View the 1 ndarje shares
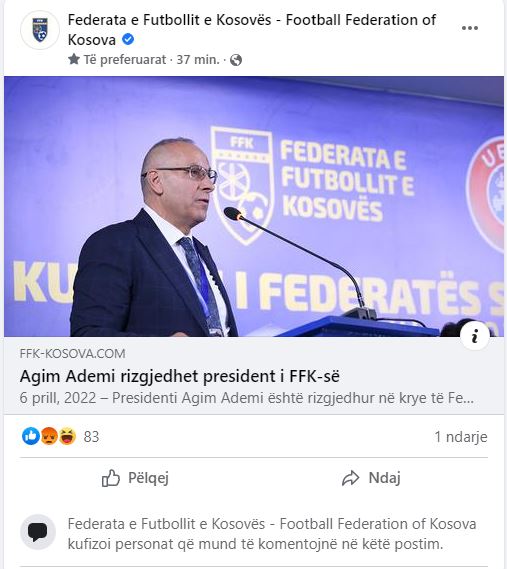This screenshot has height=569, width=507. coord(461,437)
